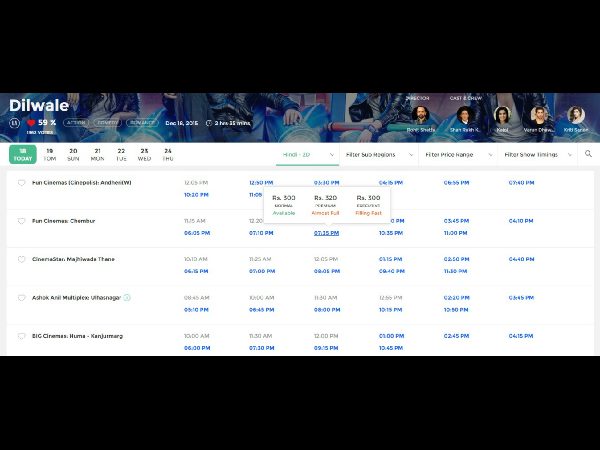Open Kriti Sanon cast photo
Viewport: 600px width, 450px height.
pos(576,115)
